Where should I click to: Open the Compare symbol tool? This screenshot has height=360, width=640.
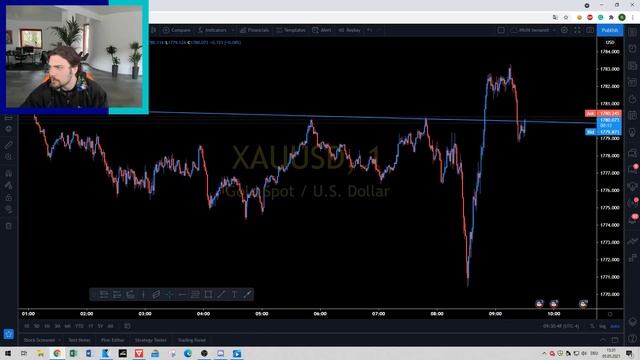[176, 30]
